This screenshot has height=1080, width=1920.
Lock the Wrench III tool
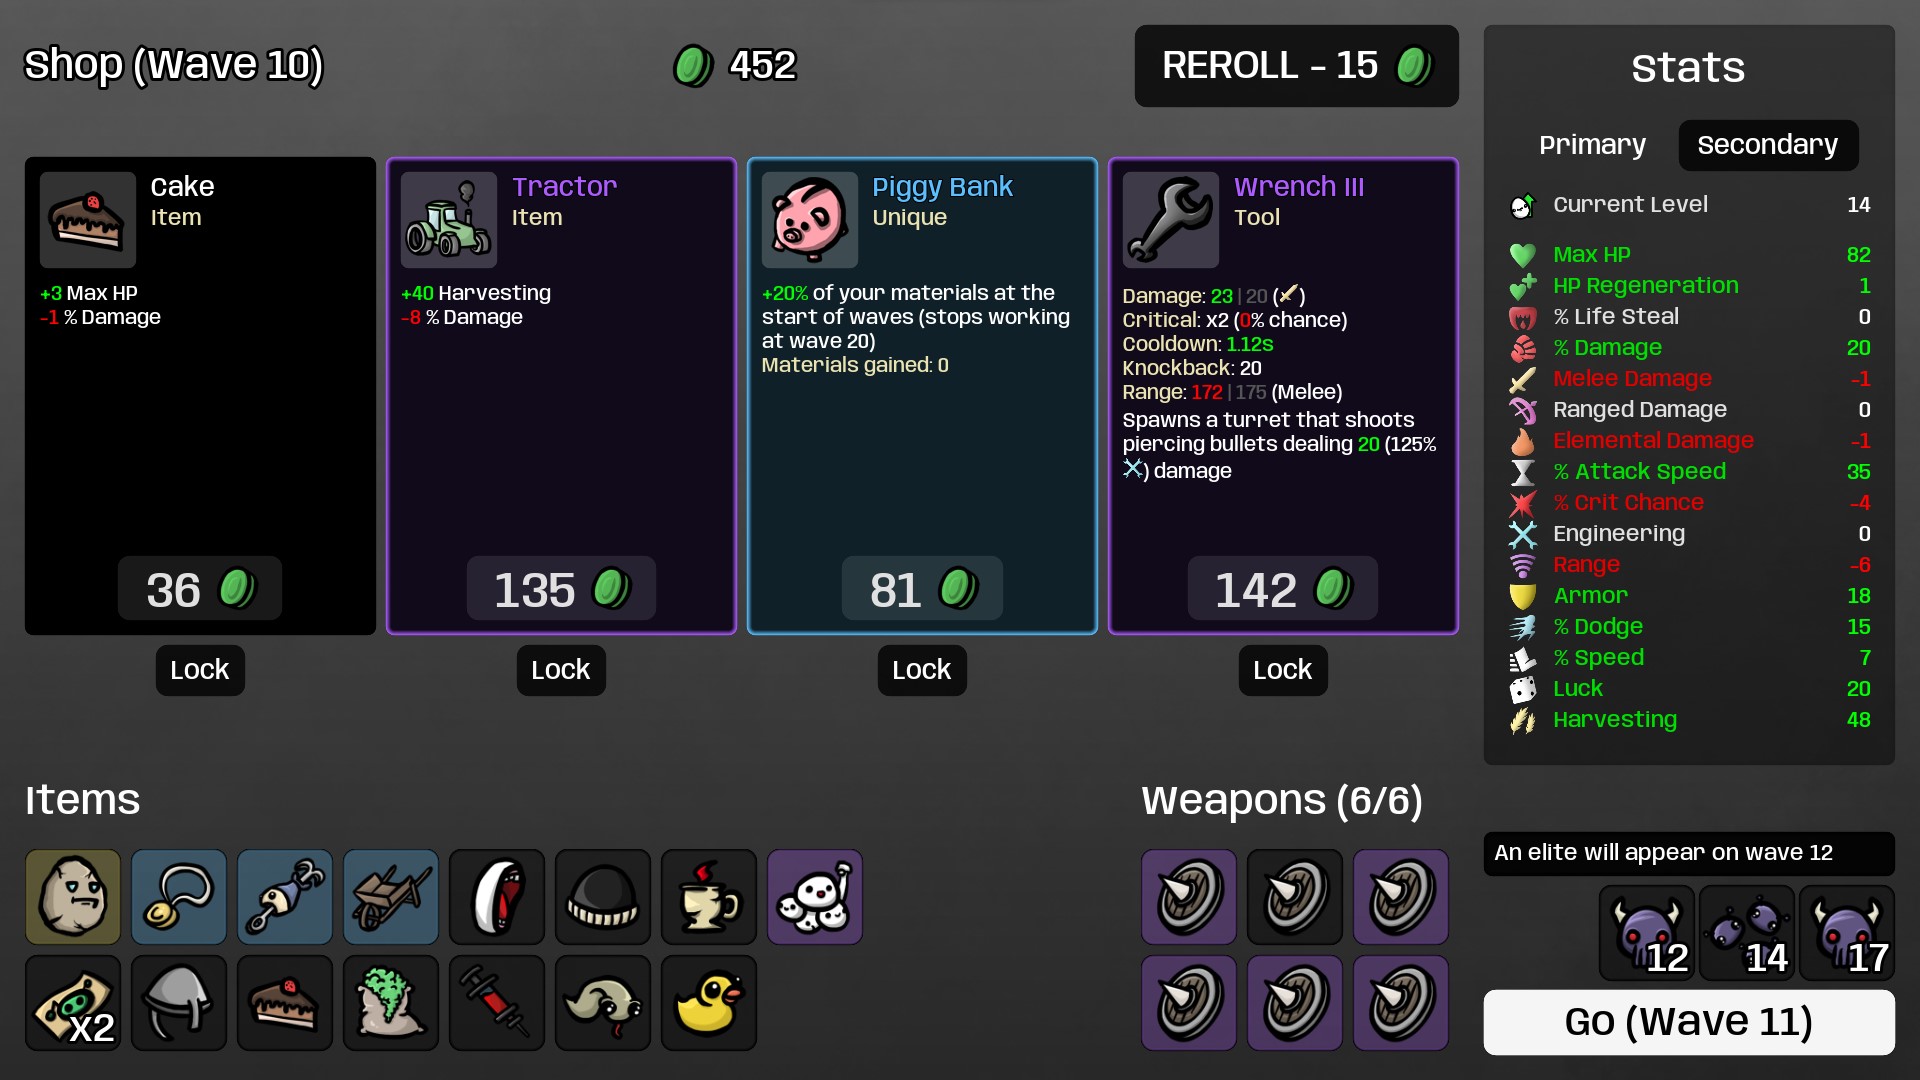pyautogui.click(x=1283, y=670)
